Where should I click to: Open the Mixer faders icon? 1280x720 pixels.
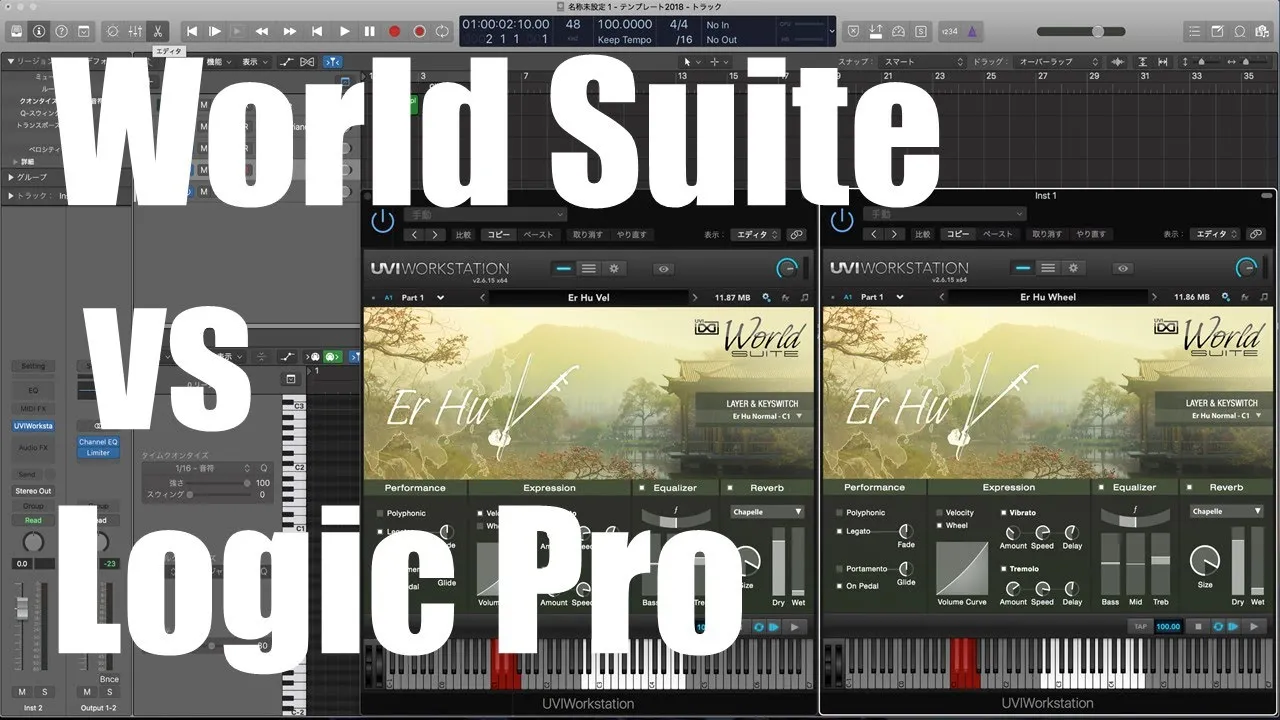point(135,31)
